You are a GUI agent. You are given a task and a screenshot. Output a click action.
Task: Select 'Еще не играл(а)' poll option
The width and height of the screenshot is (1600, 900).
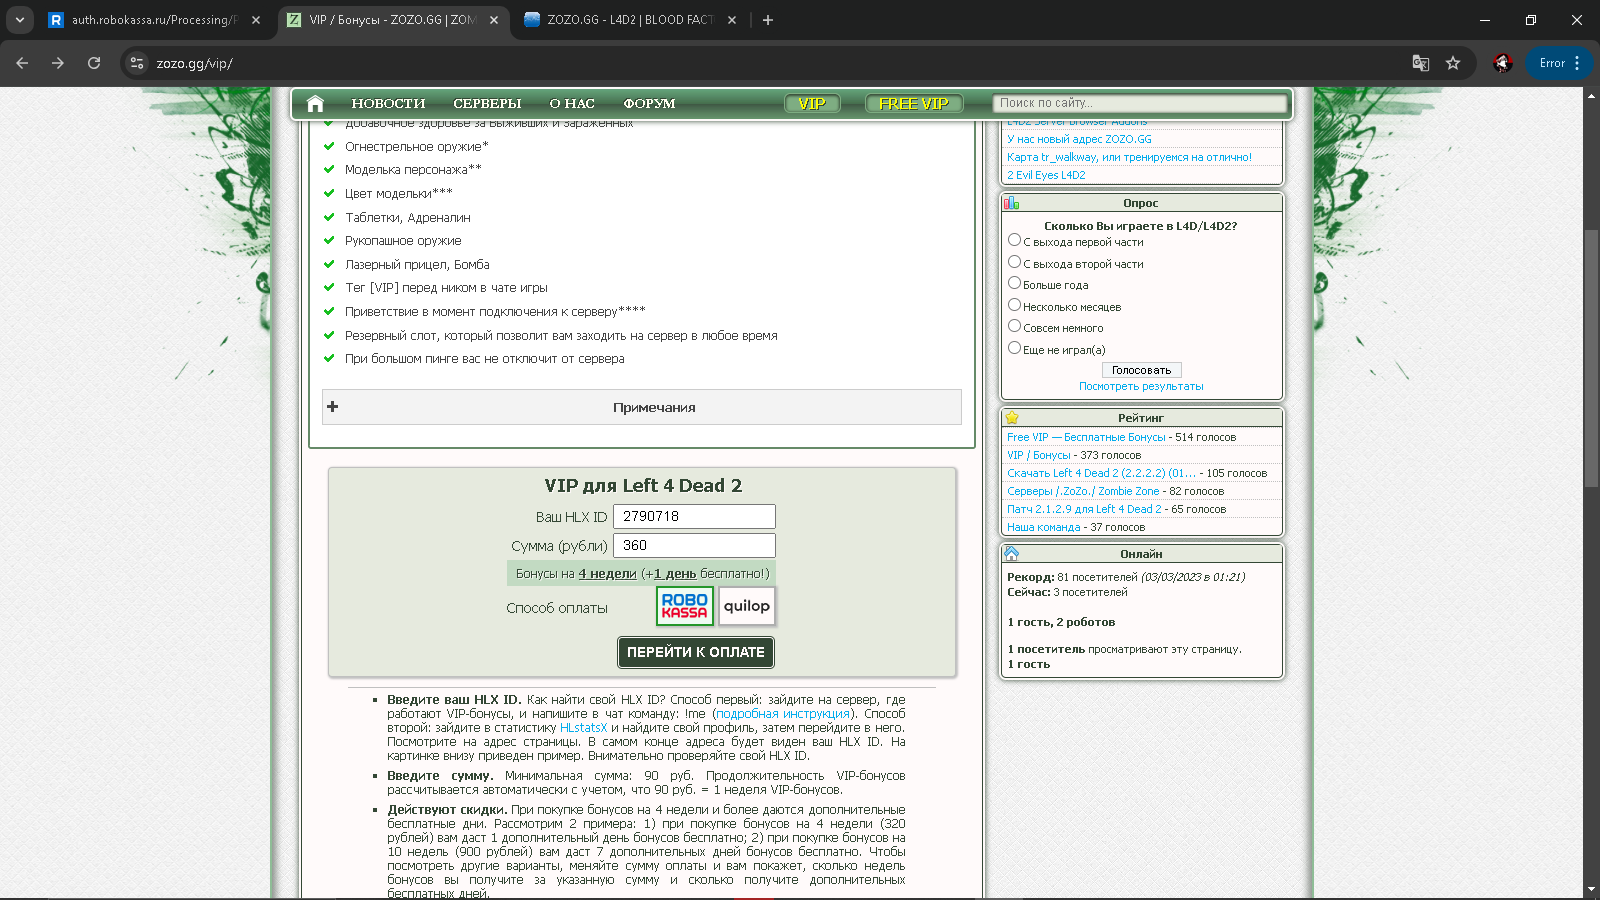point(1014,348)
